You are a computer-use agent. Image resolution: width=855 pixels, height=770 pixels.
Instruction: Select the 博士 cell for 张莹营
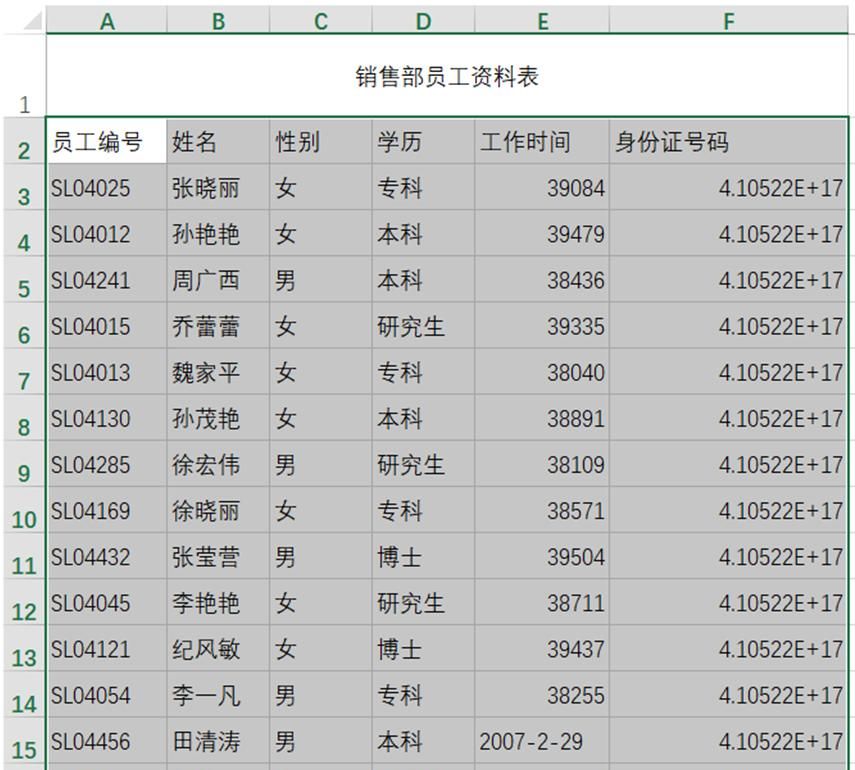click(400, 557)
